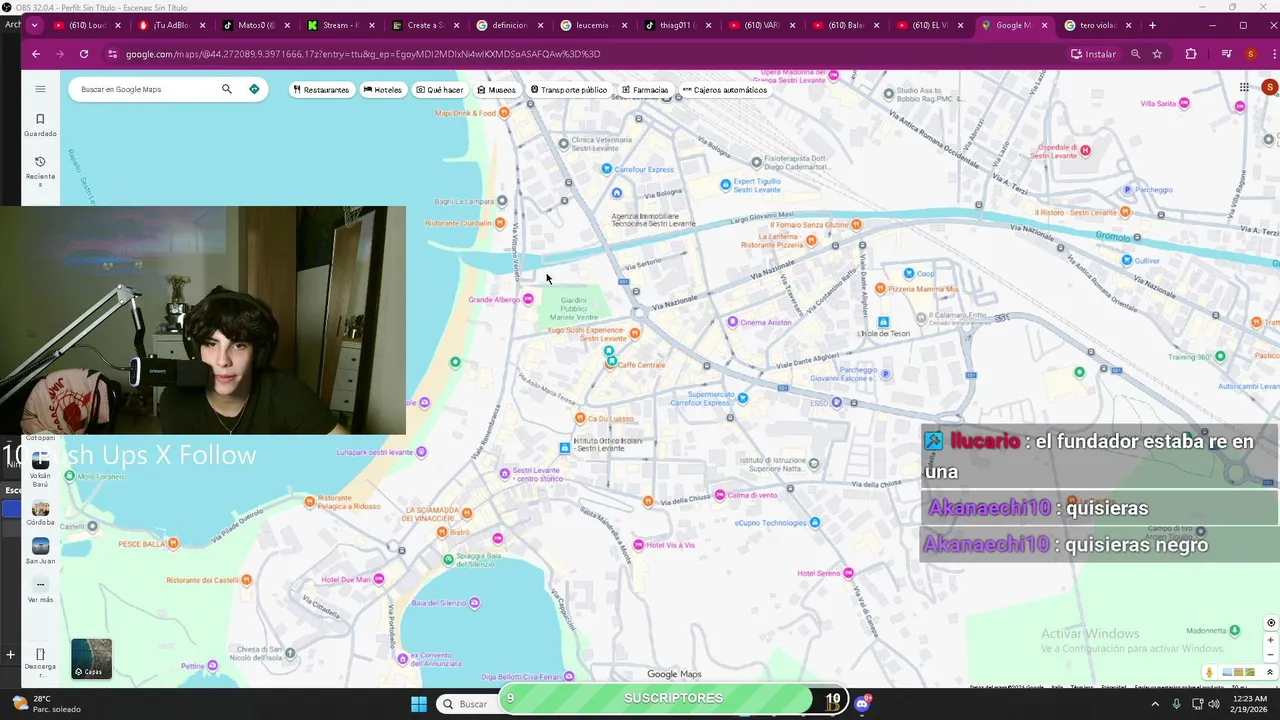The height and width of the screenshot is (720, 1280).
Task: Show hidden system tray icons
Action: (x=1155, y=704)
